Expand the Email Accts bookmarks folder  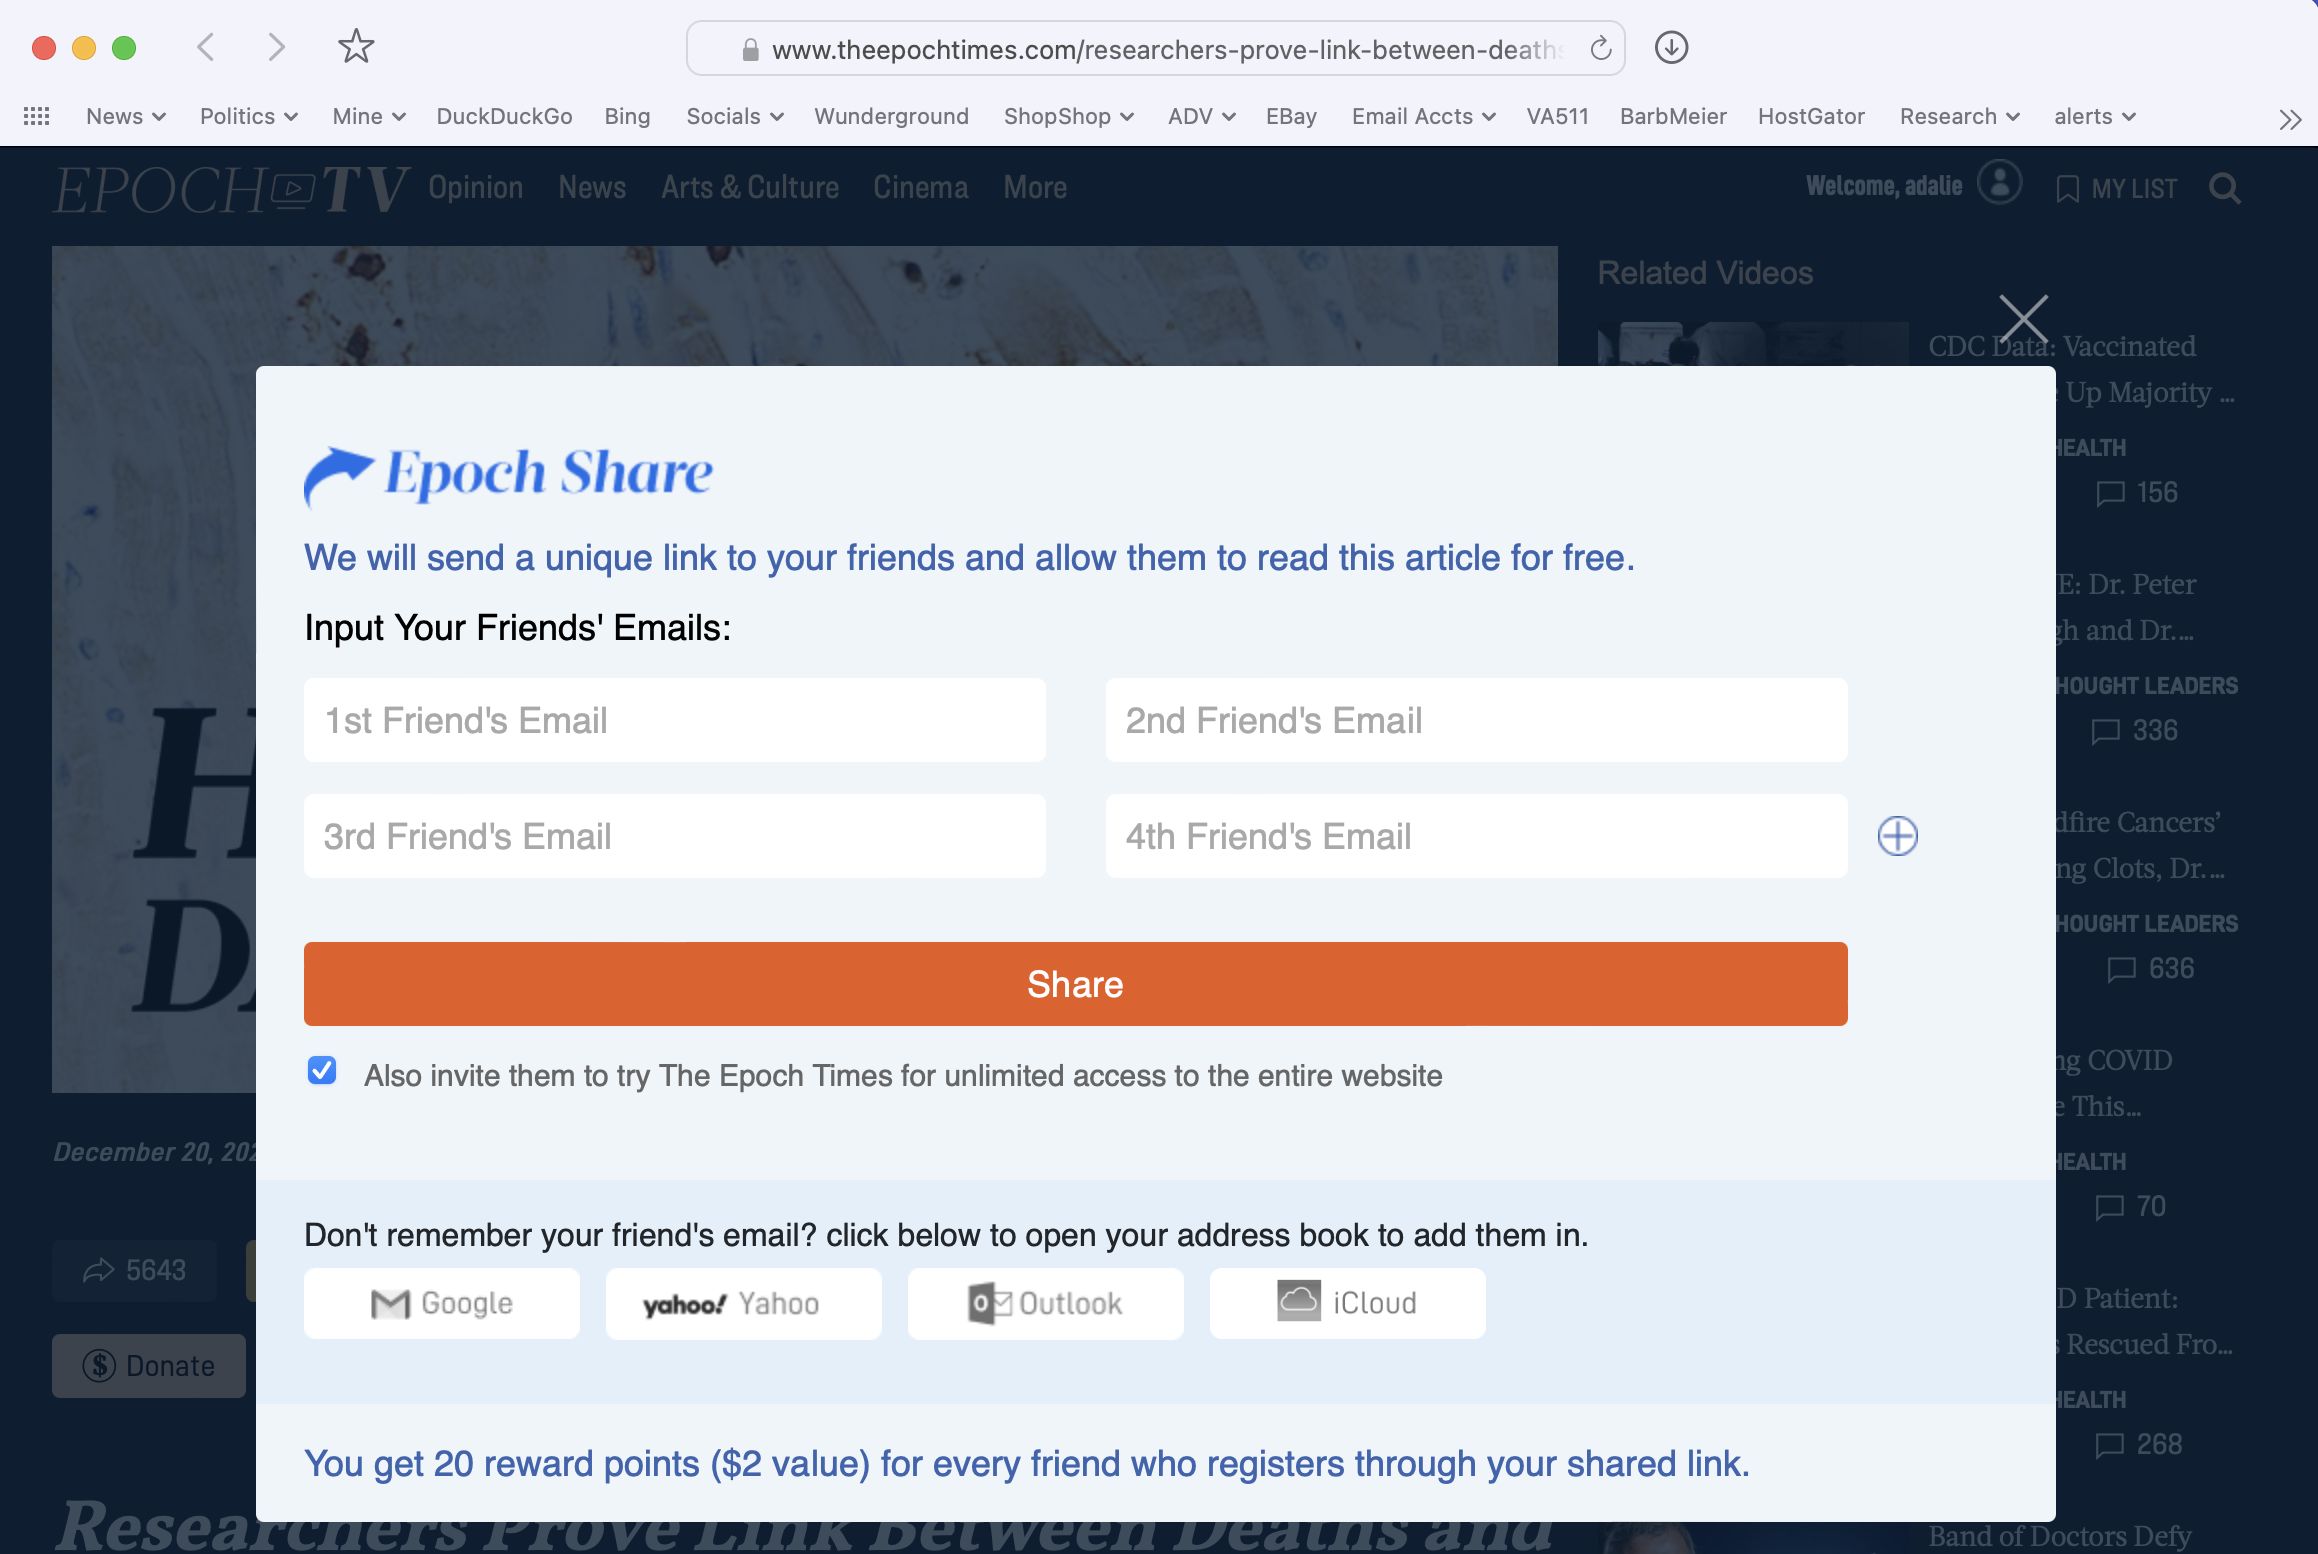[x=1424, y=116]
